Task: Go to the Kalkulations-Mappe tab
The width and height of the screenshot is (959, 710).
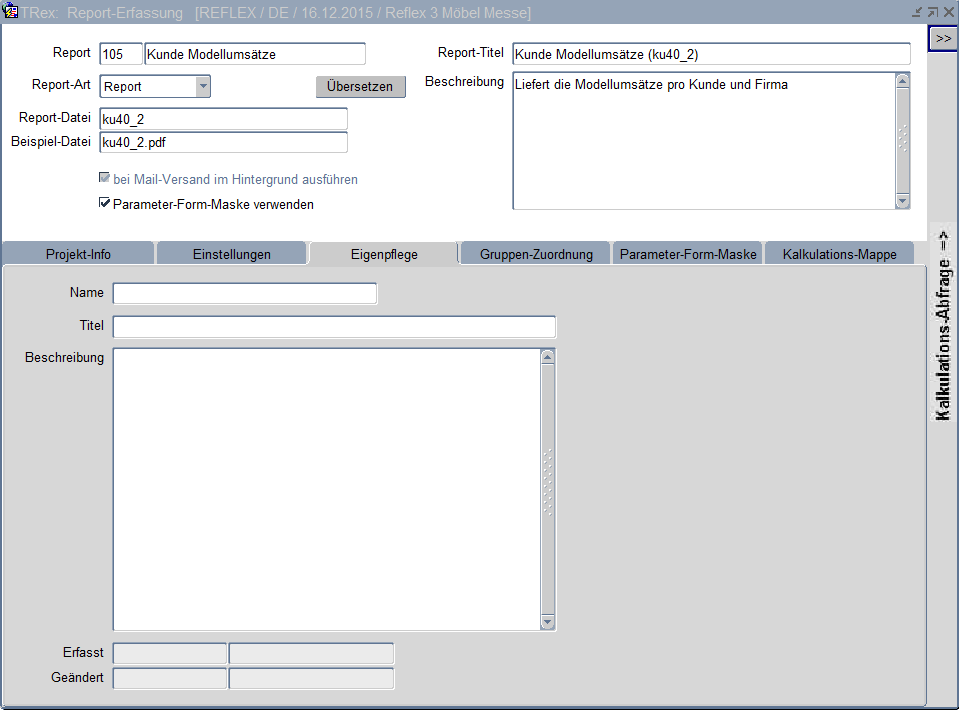Action: 839,254
